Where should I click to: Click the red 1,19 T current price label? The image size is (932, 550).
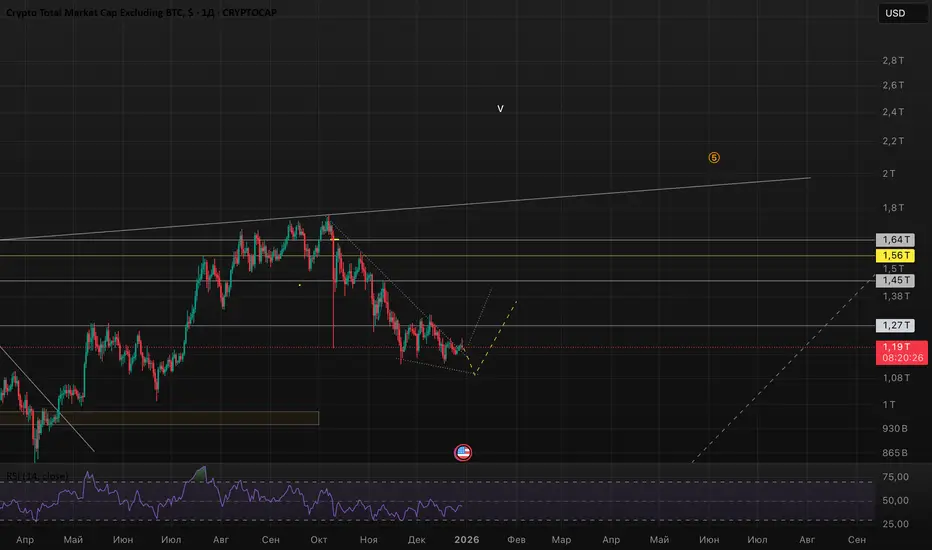point(902,352)
